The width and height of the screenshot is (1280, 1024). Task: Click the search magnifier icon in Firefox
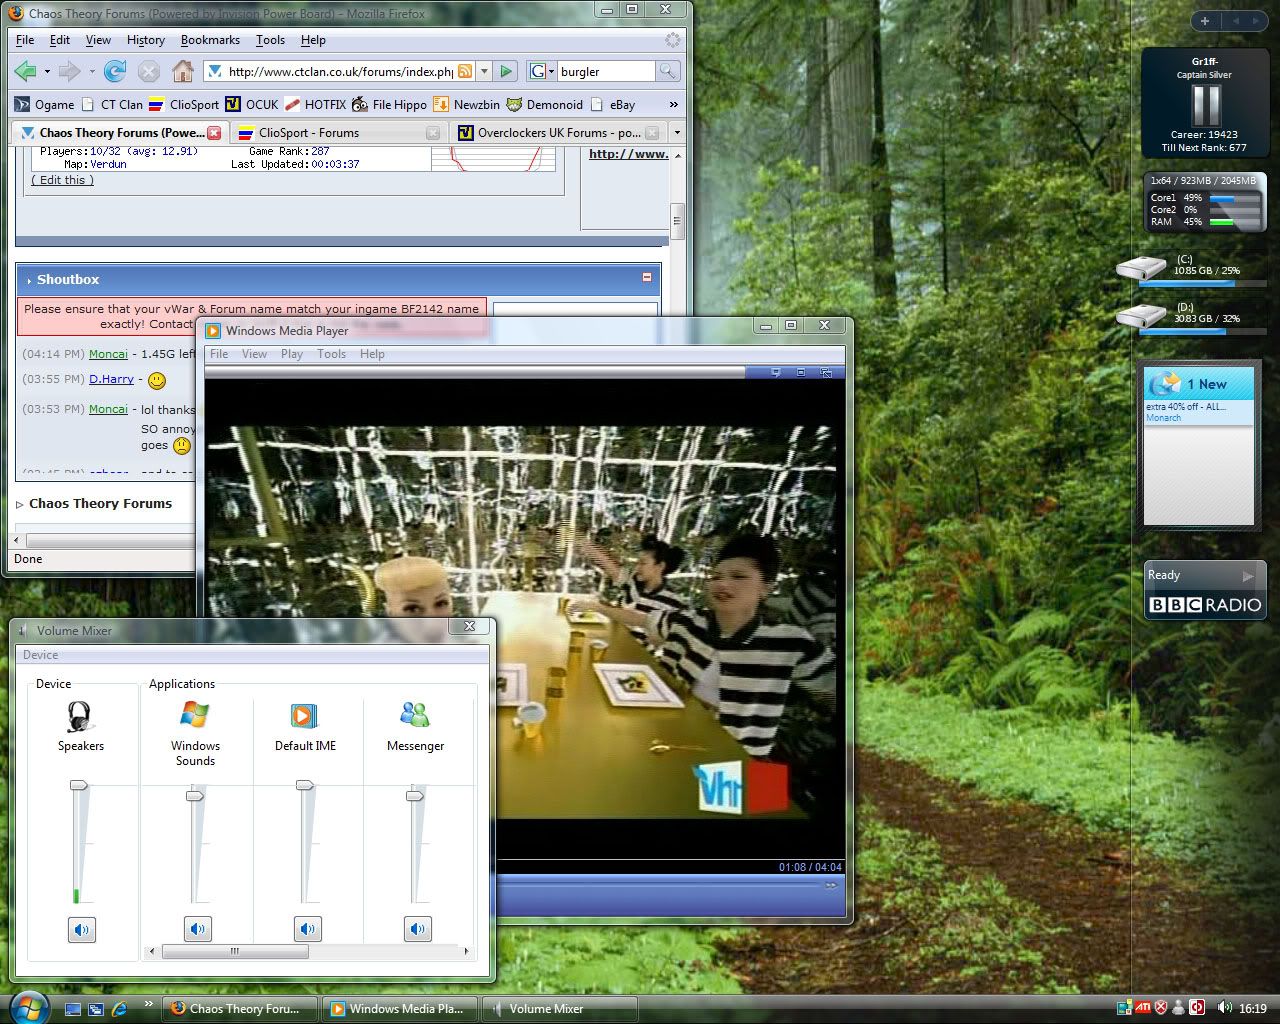tap(667, 71)
